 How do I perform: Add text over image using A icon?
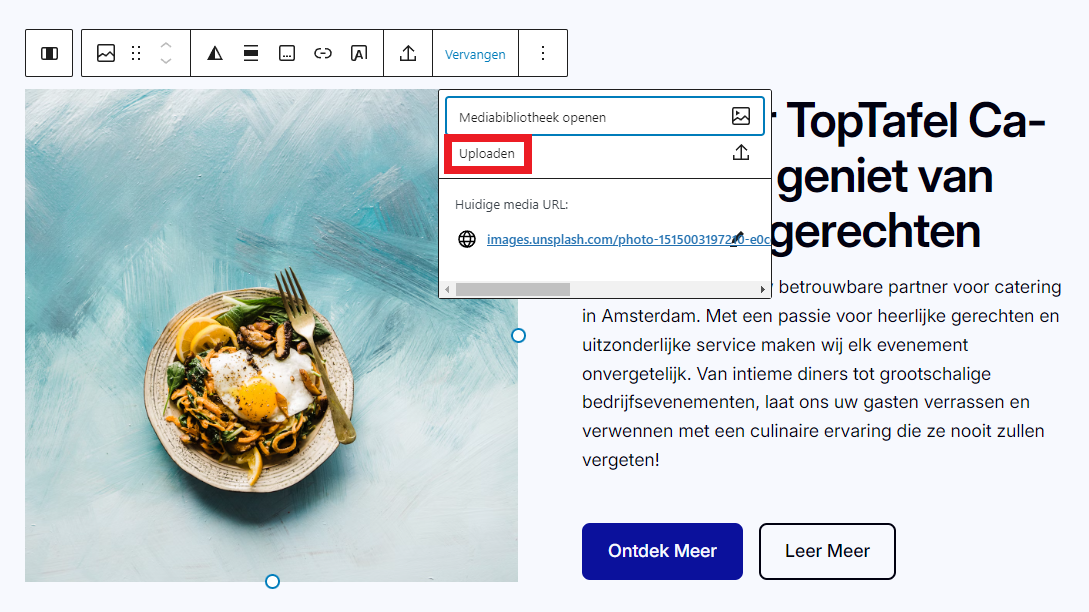pos(359,53)
